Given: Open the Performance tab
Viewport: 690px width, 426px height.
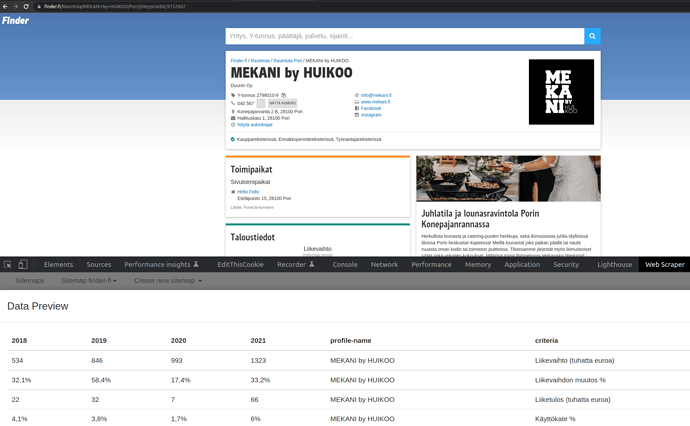Looking at the screenshot, I should coord(431,264).
